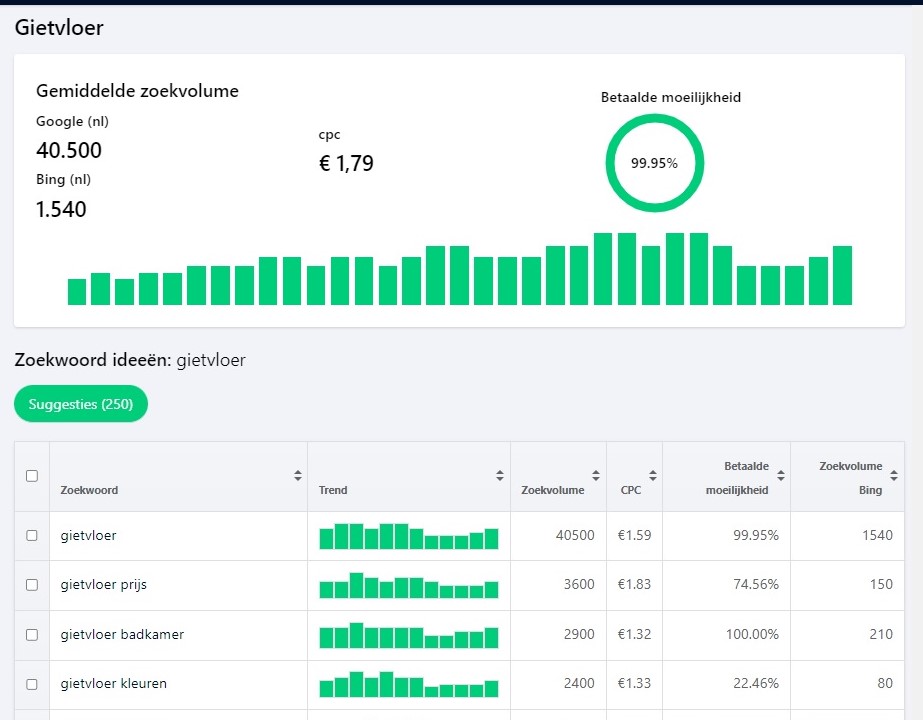Click keyword 'gietvloer' in table

(x=88, y=536)
